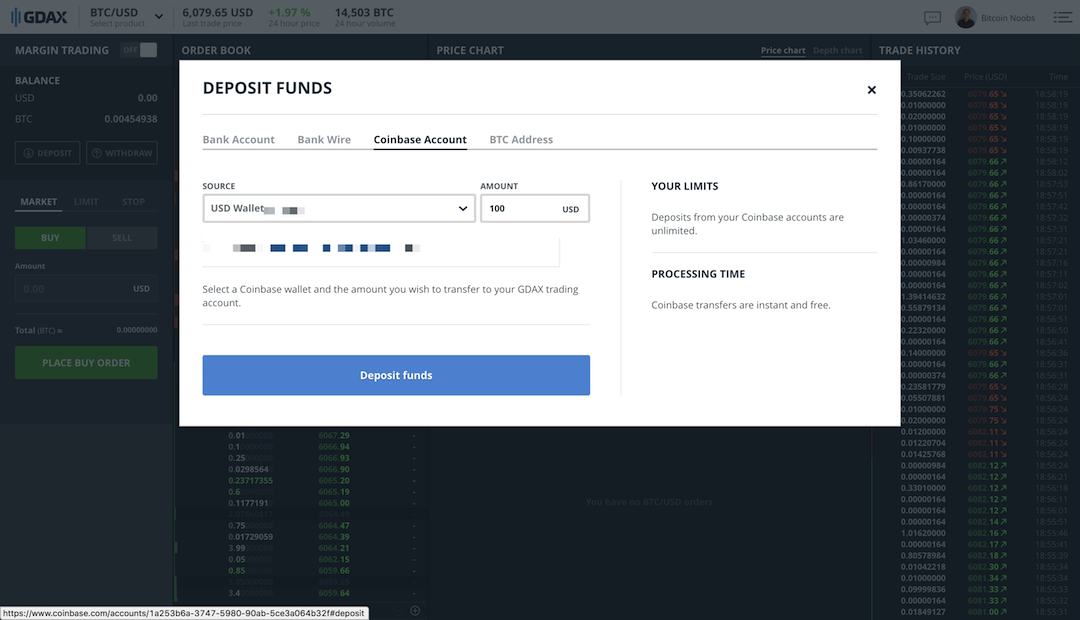The height and width of the screenshot is (620, 1080).
Task: Click Place Buy Order button
Action: 86,362
